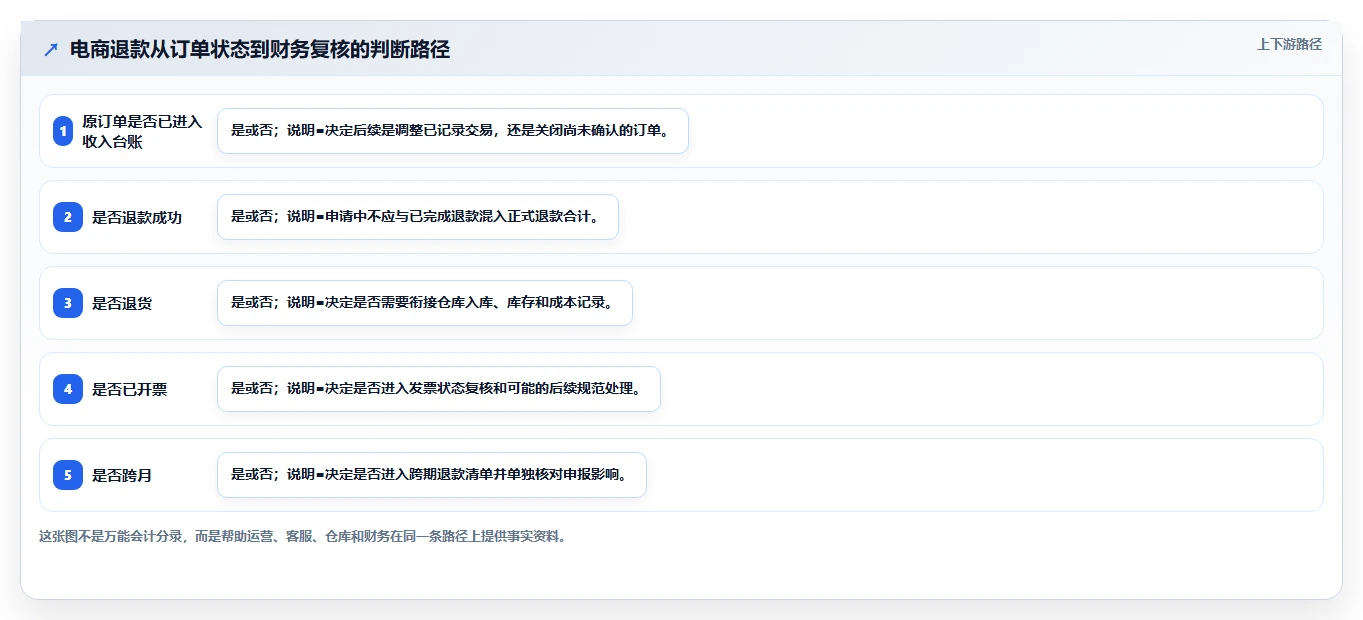The width and height of the screenshot is (1363, 620).
Task: Click the step number 5 badge
Action: tap(68, 475)
